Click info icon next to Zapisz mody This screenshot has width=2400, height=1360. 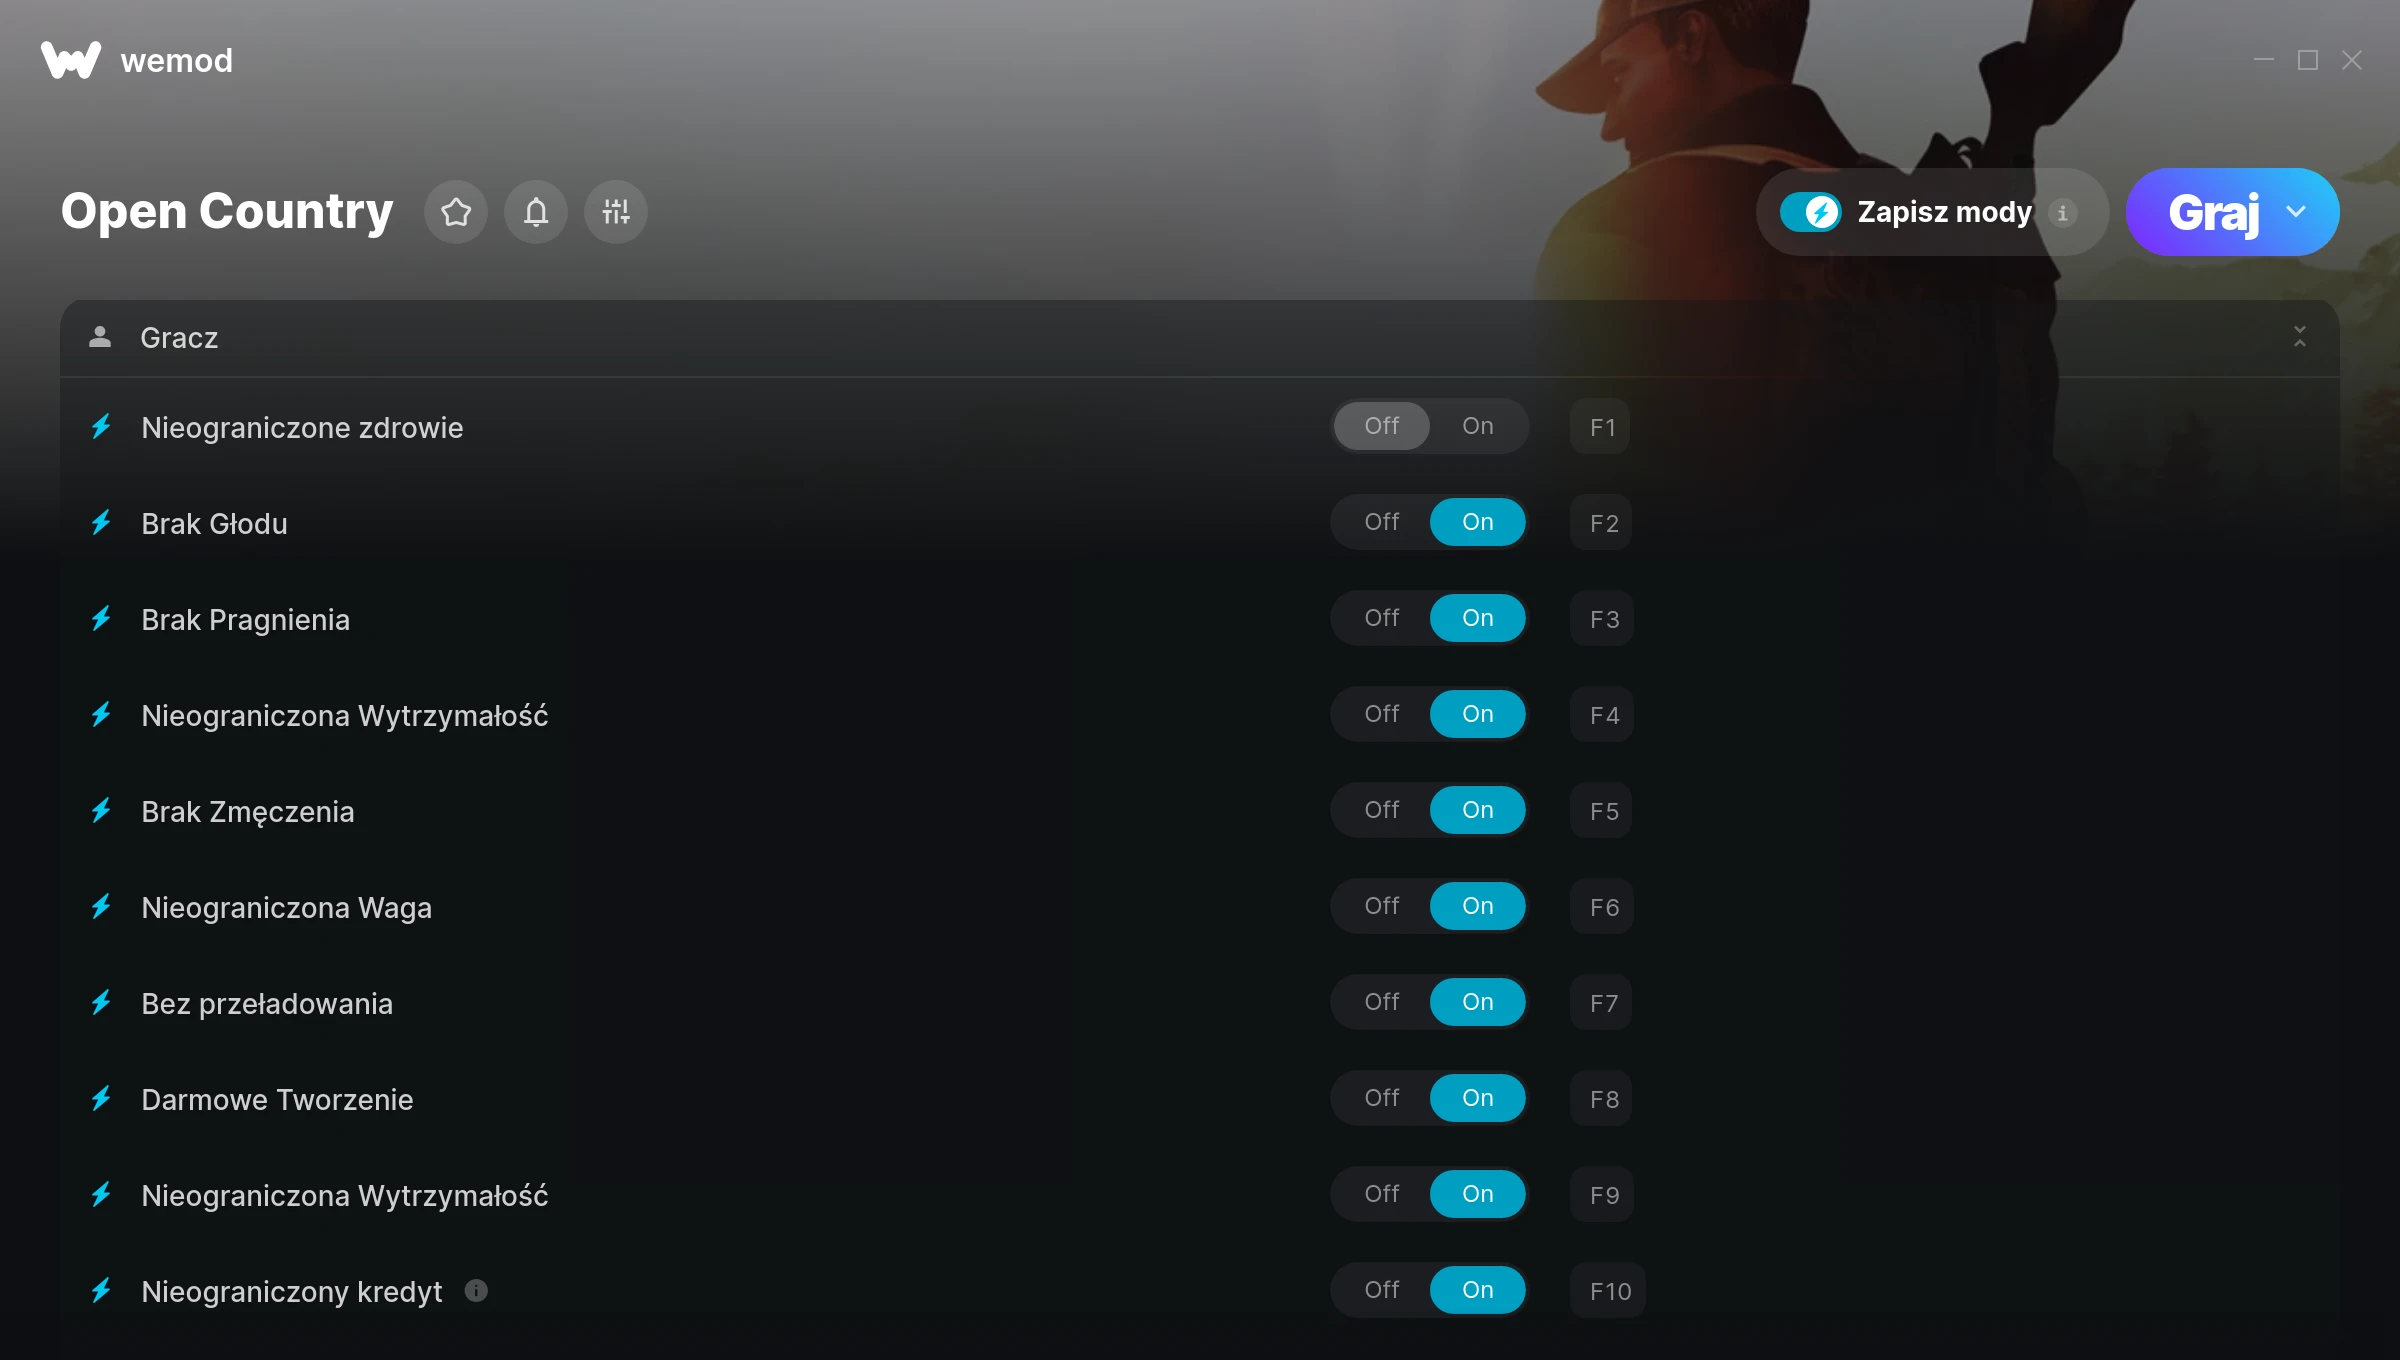[2062, 212]
